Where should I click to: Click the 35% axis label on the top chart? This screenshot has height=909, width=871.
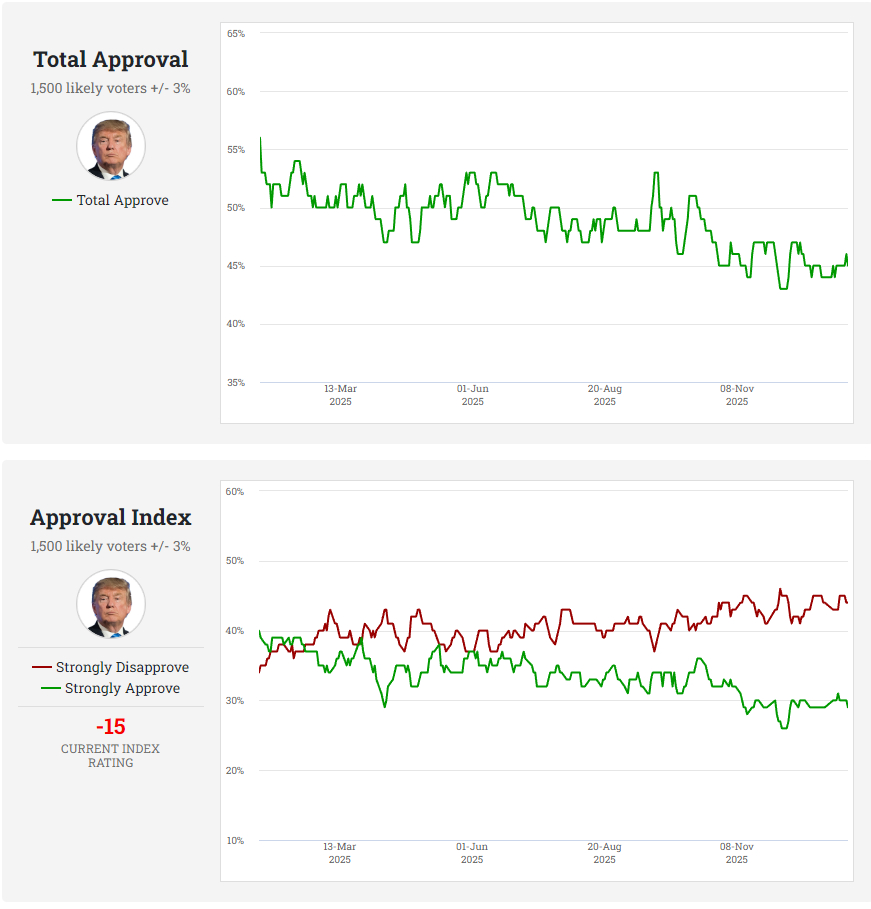[236, 382]
